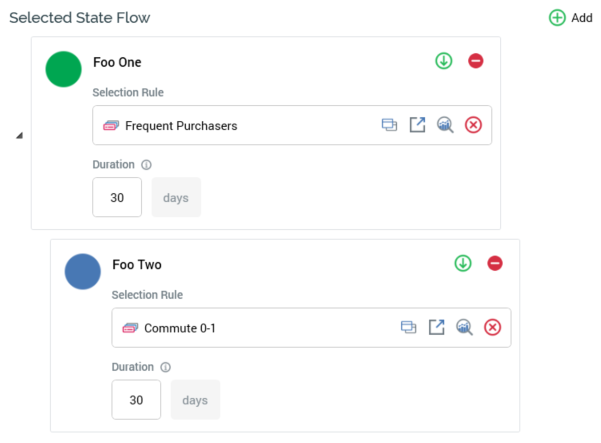Image resolution: width=601 pixels, height=443 pixels.
Task: Browse rules for Commute 0-1 field
Action: (408, 327)
